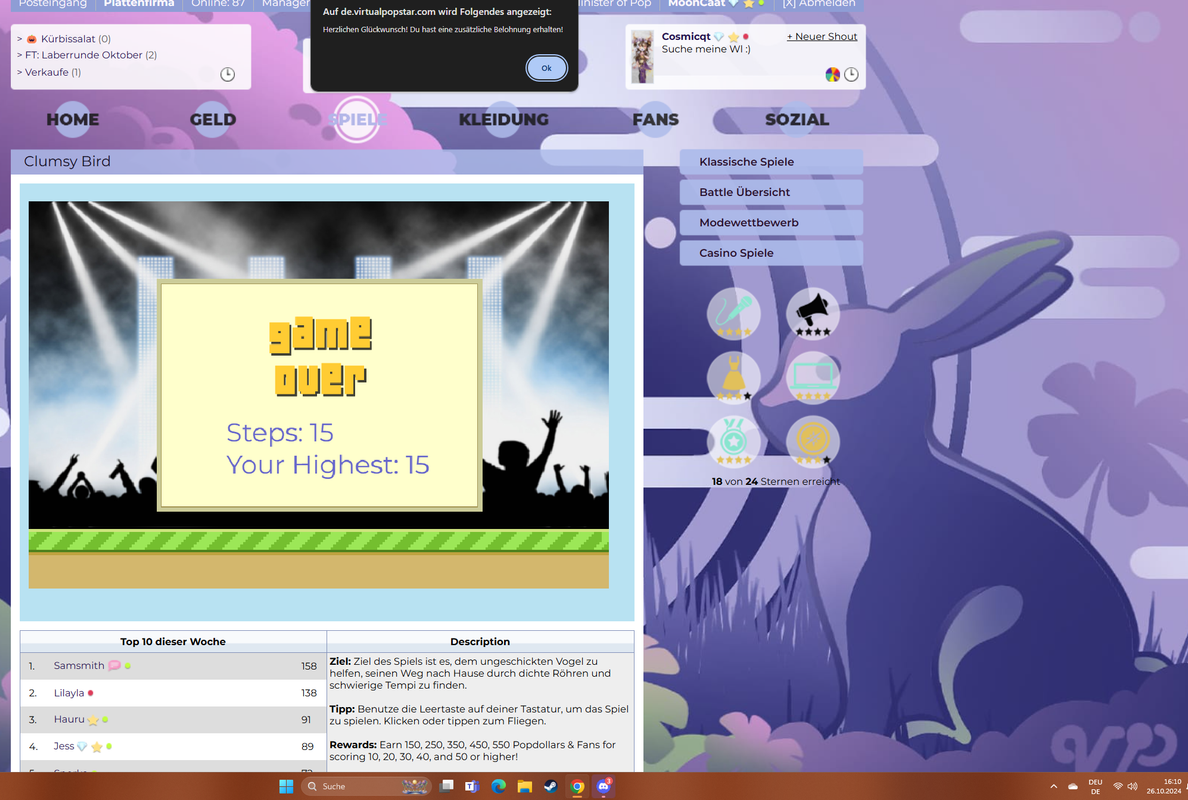This screenshot has width=1188, height=800.
Task: Open File Explorer from taskbar
Action: (x=524, y=786)
